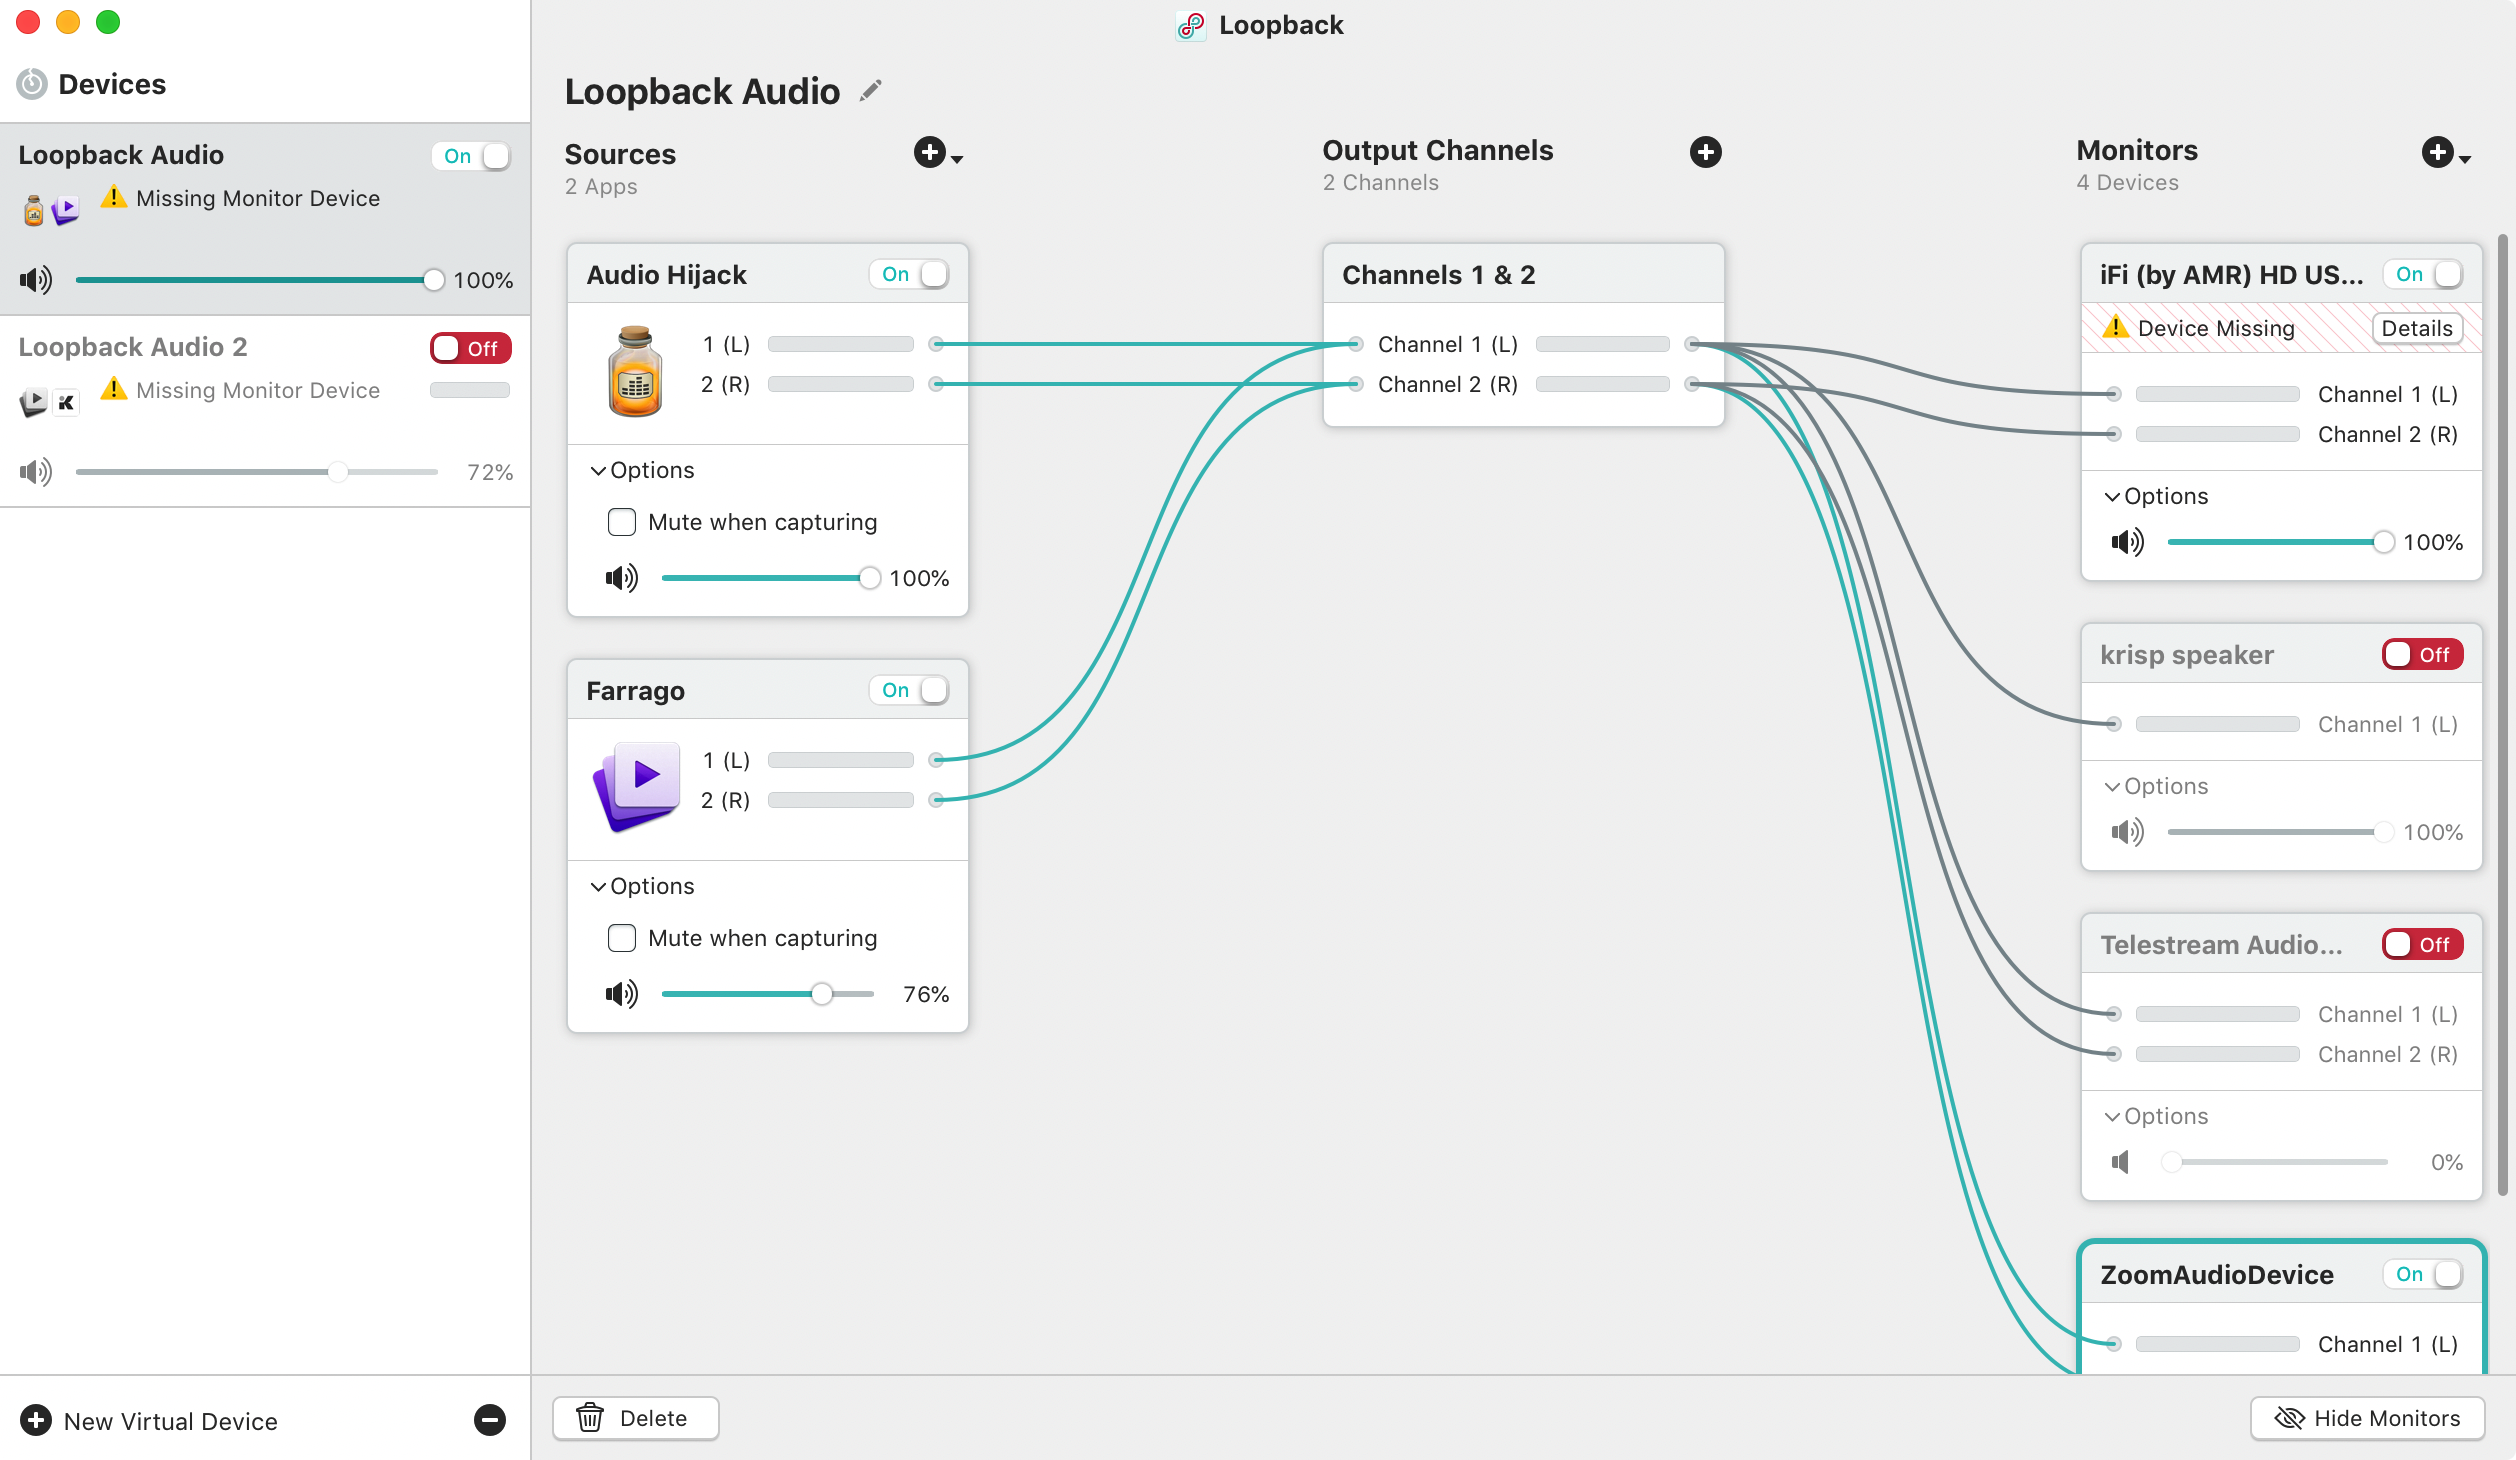Check Mute when capturing for Audio Hijack
This screenshot has height=1460, width=2516.
coord(622,522)
